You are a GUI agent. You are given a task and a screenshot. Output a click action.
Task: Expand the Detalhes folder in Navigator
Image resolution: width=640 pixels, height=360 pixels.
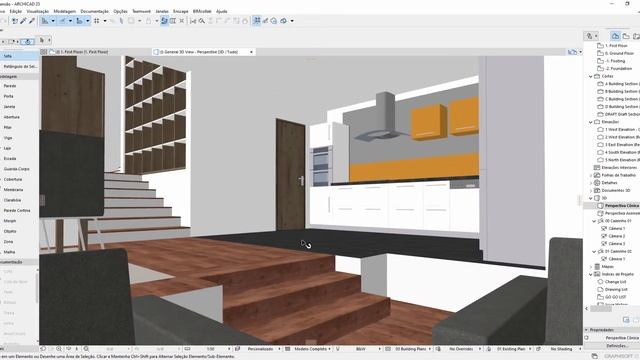coord(591,183)
